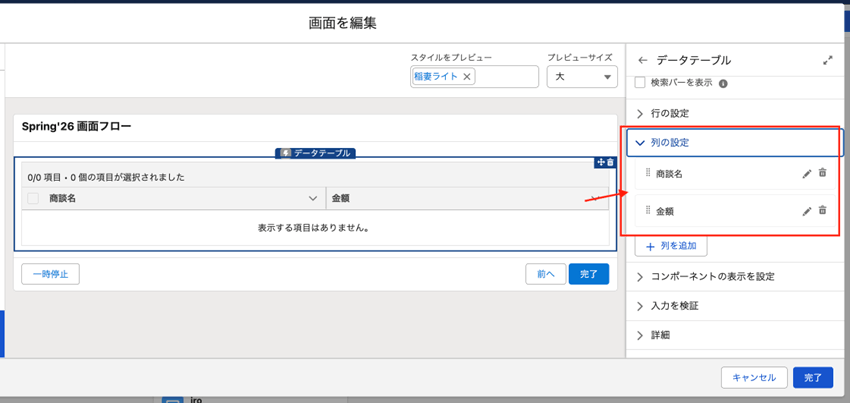Image resolution: width=850 pixels, height=403 pixels.
Task: Click the 列を追加 button
Action: pyautogui.click(x=671, y=246)
